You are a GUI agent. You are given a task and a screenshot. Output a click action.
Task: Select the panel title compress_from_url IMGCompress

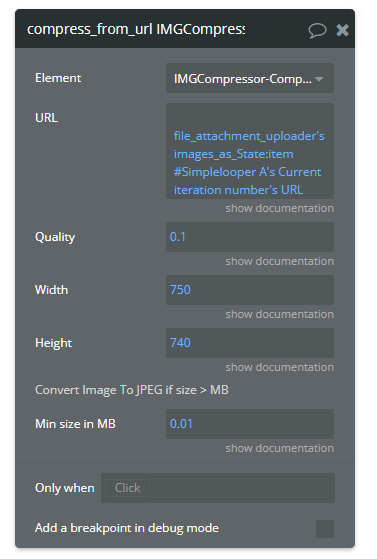[x=136, y=29]
